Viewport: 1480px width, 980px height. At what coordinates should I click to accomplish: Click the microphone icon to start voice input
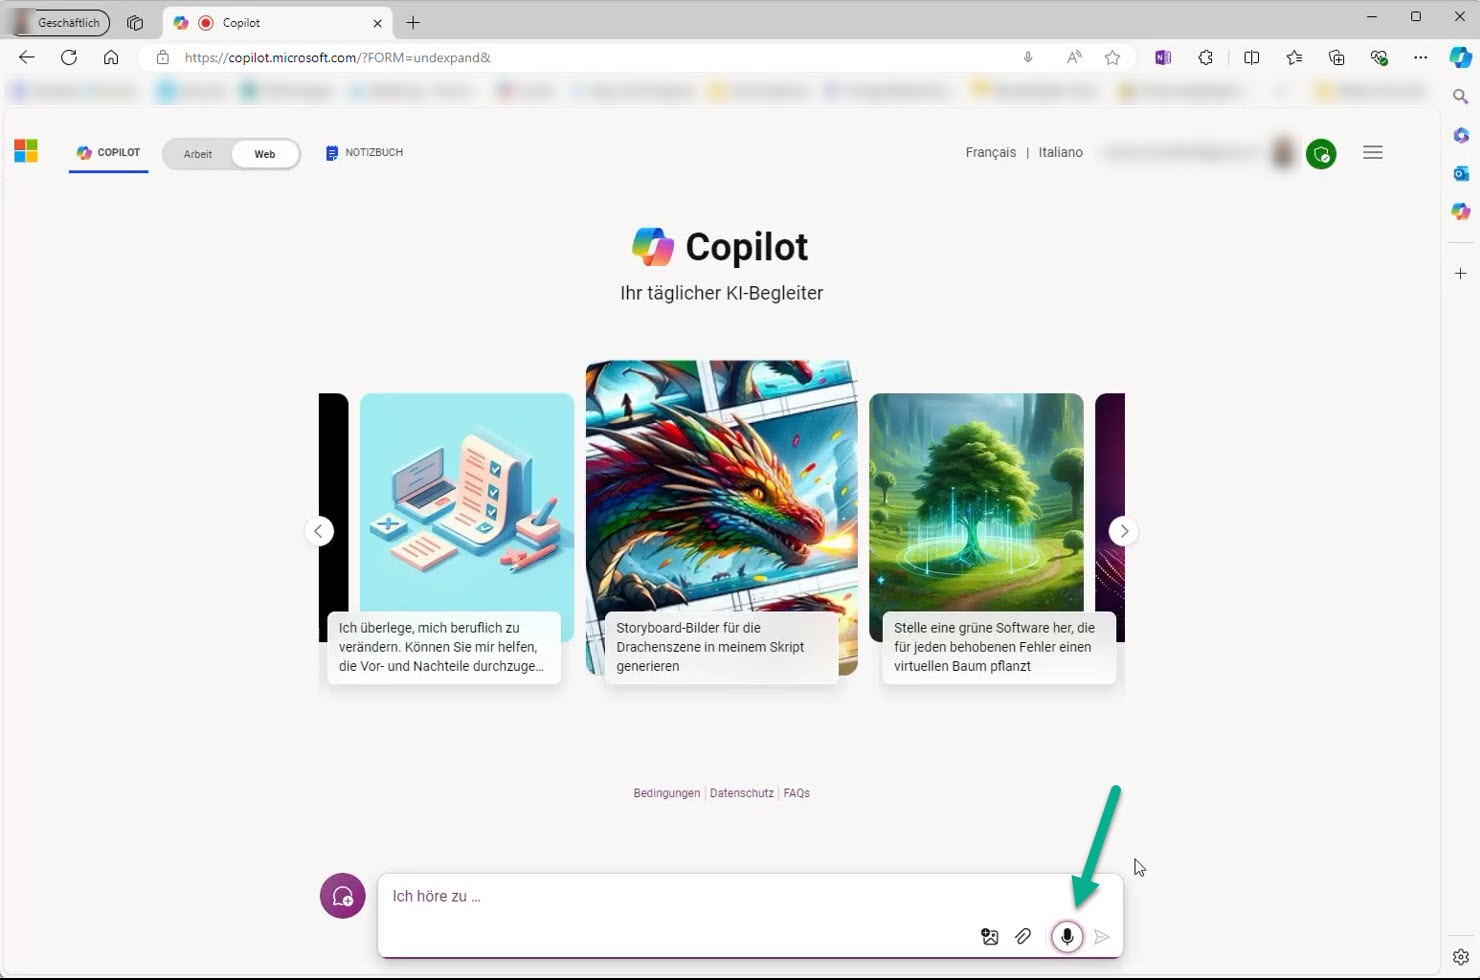click(1066, 937)
